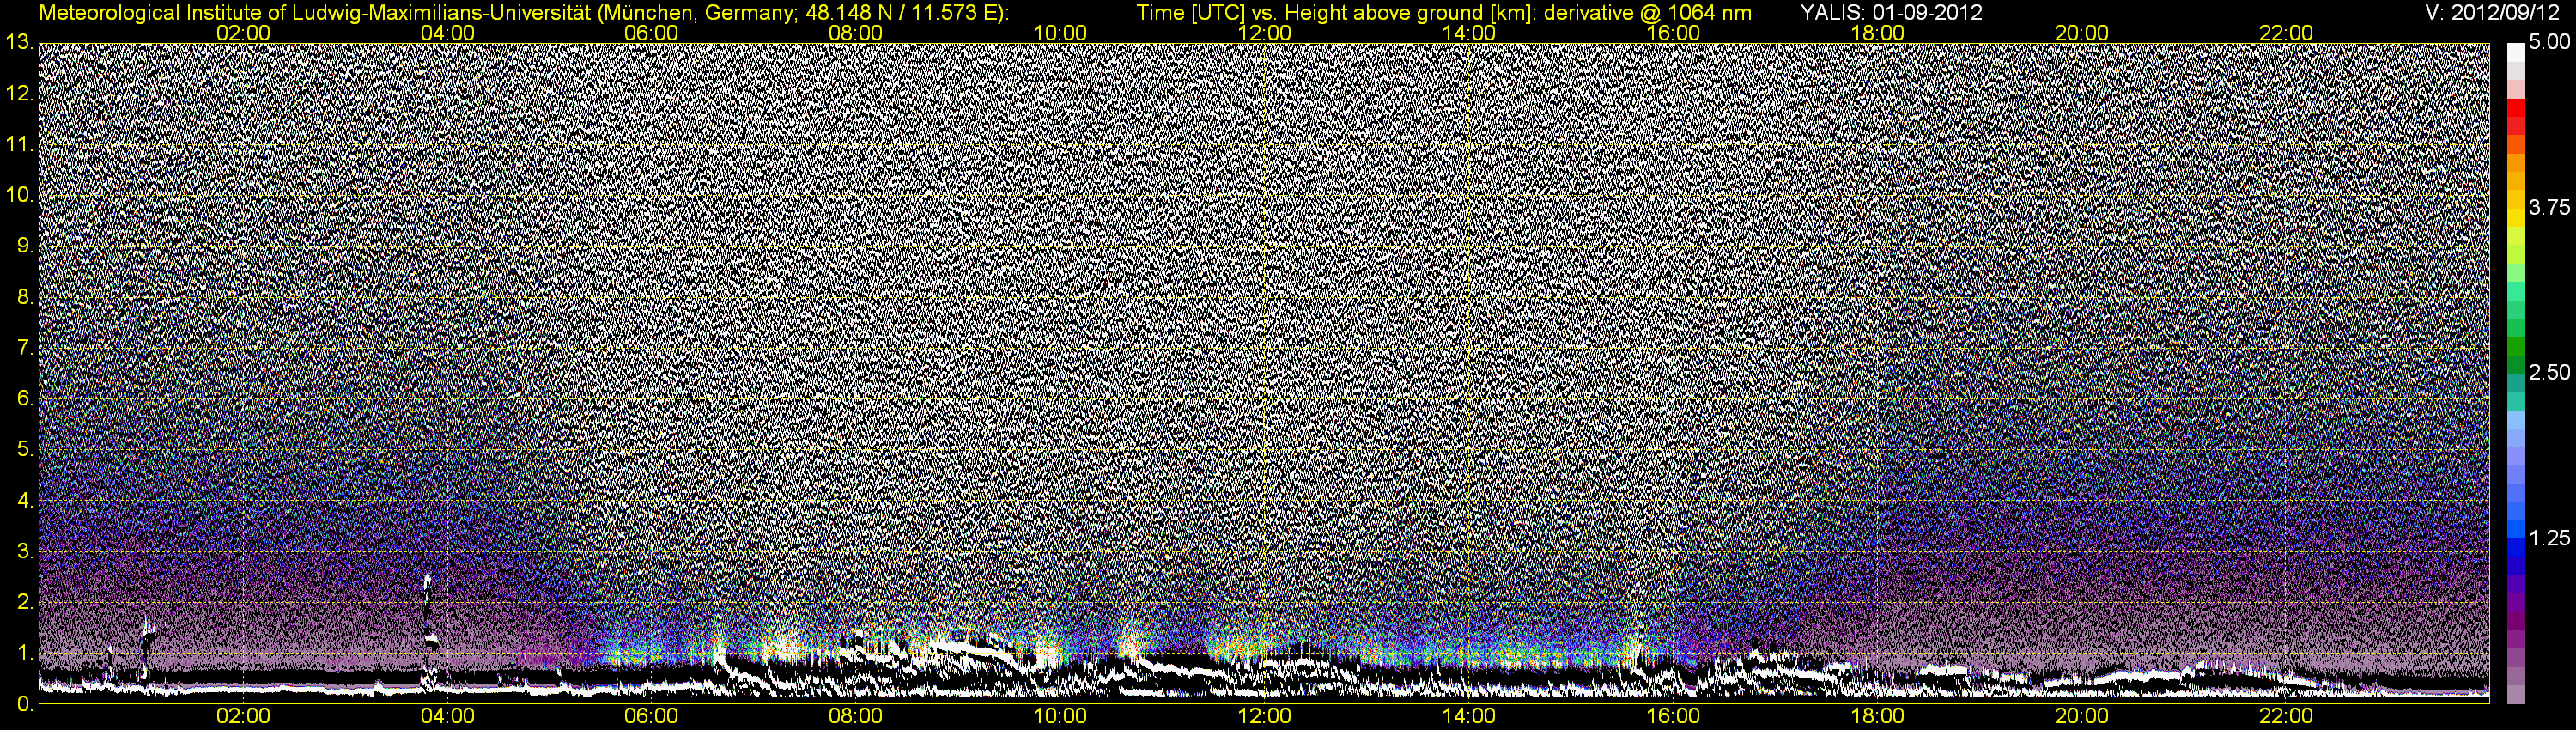Screen dimensions: 2576x730
Task: Click the 5.00 value on the color scale
Action: 2549,42
